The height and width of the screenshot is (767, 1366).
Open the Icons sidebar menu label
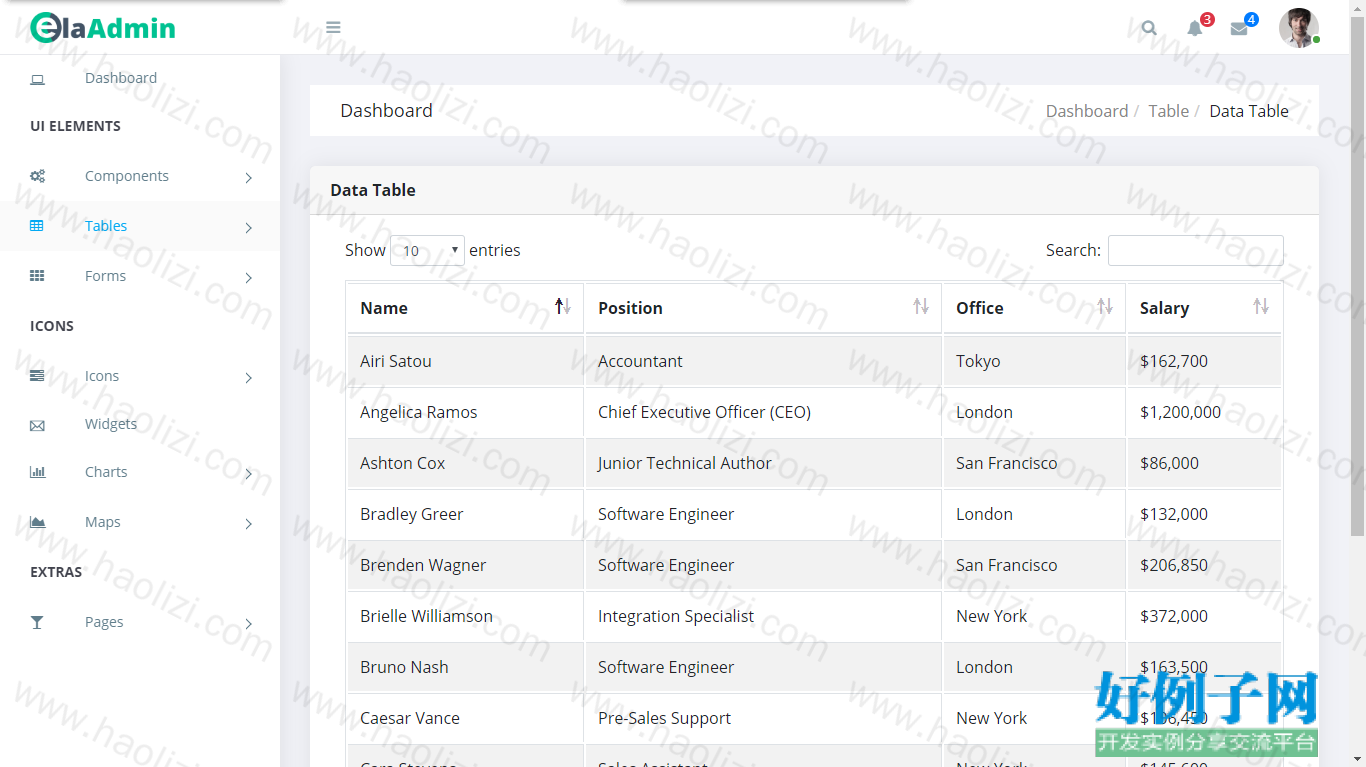[x=102, y=376]
